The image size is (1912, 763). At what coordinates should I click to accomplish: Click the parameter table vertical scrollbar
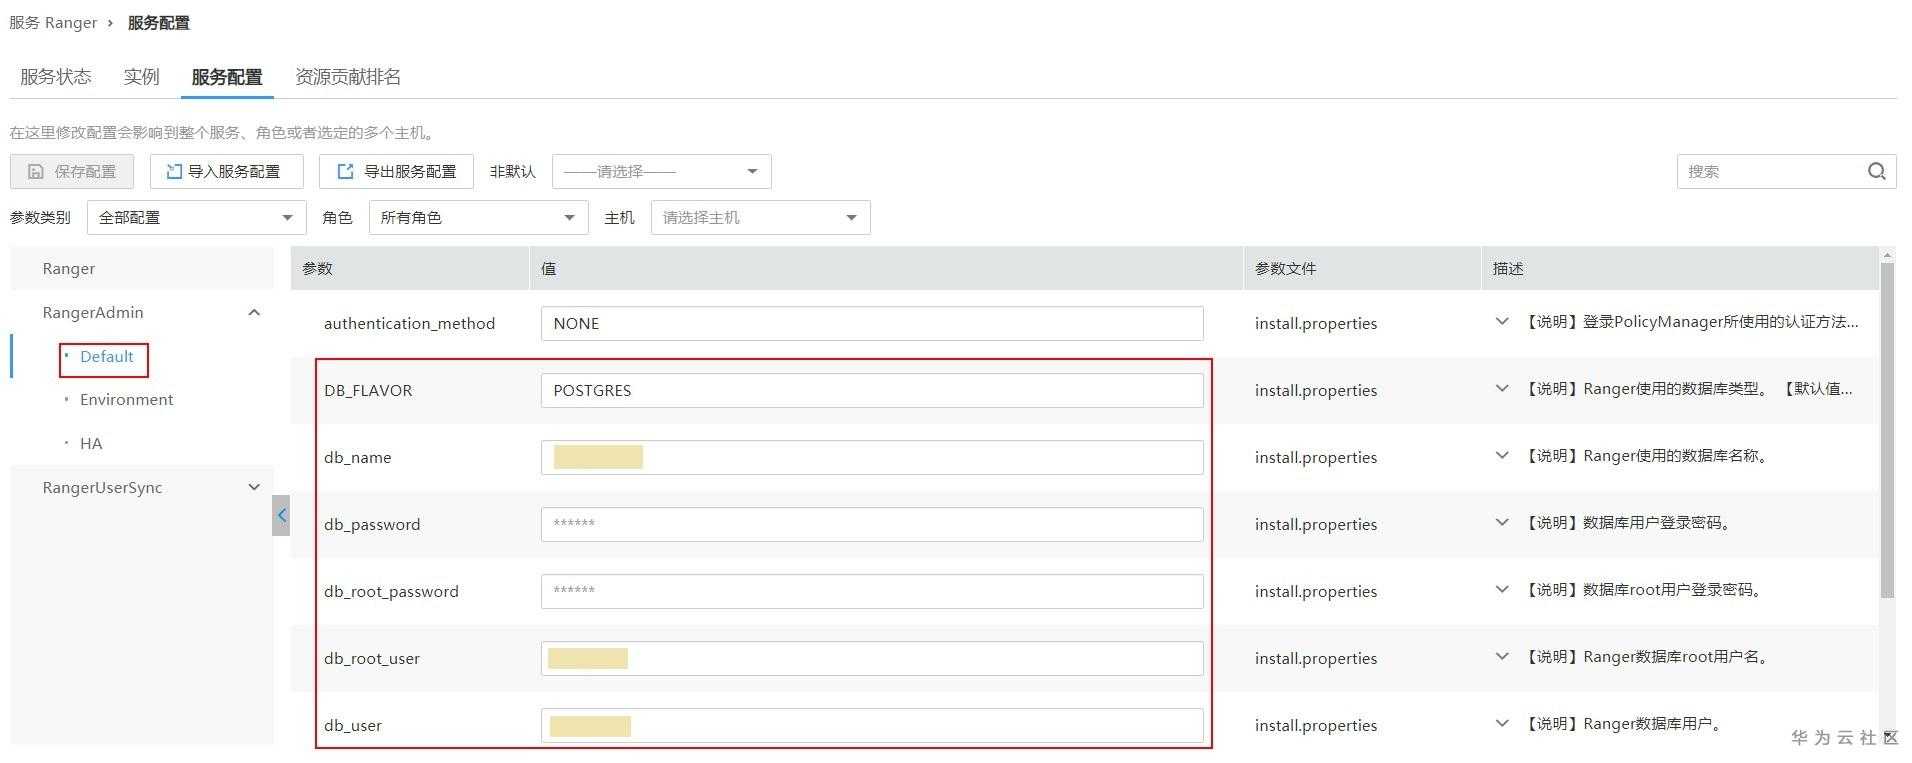pyautogui.click(x=1887, y=431)
